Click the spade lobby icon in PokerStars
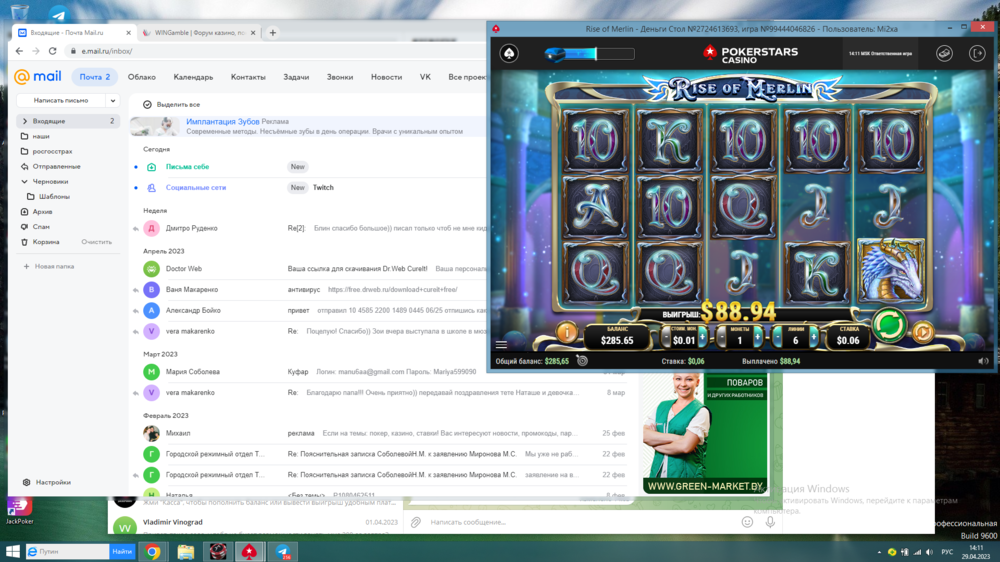The height and width of the screenshot is (562, 1000). coord(507,53)
